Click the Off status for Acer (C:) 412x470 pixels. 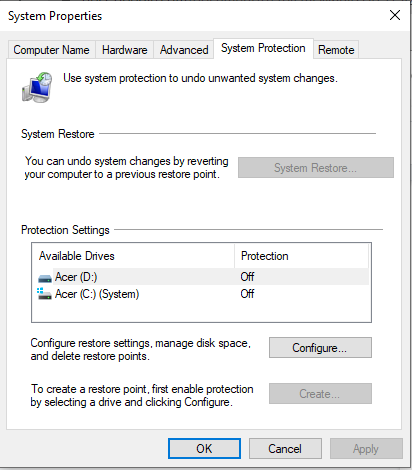[247, 294]
